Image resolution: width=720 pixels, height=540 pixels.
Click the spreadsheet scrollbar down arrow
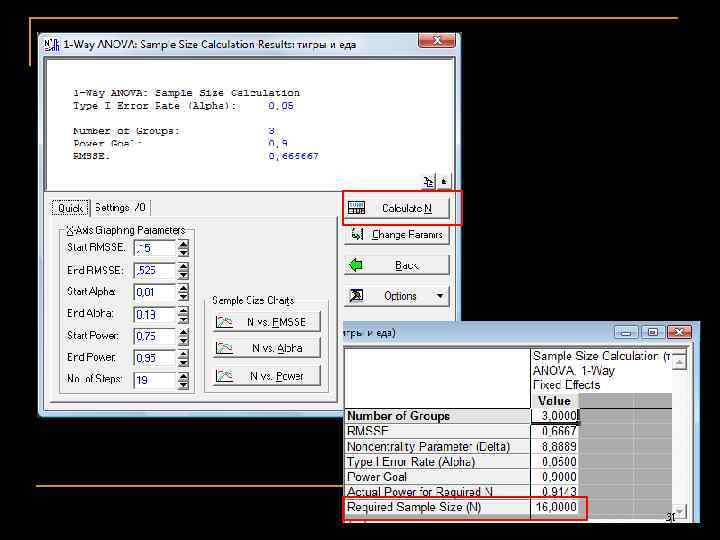[679, 511]
